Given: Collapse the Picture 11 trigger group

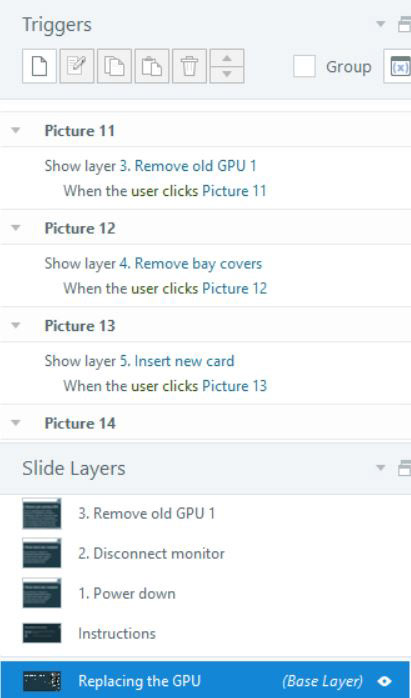Looking at the screenshot, I should [16, 131].
